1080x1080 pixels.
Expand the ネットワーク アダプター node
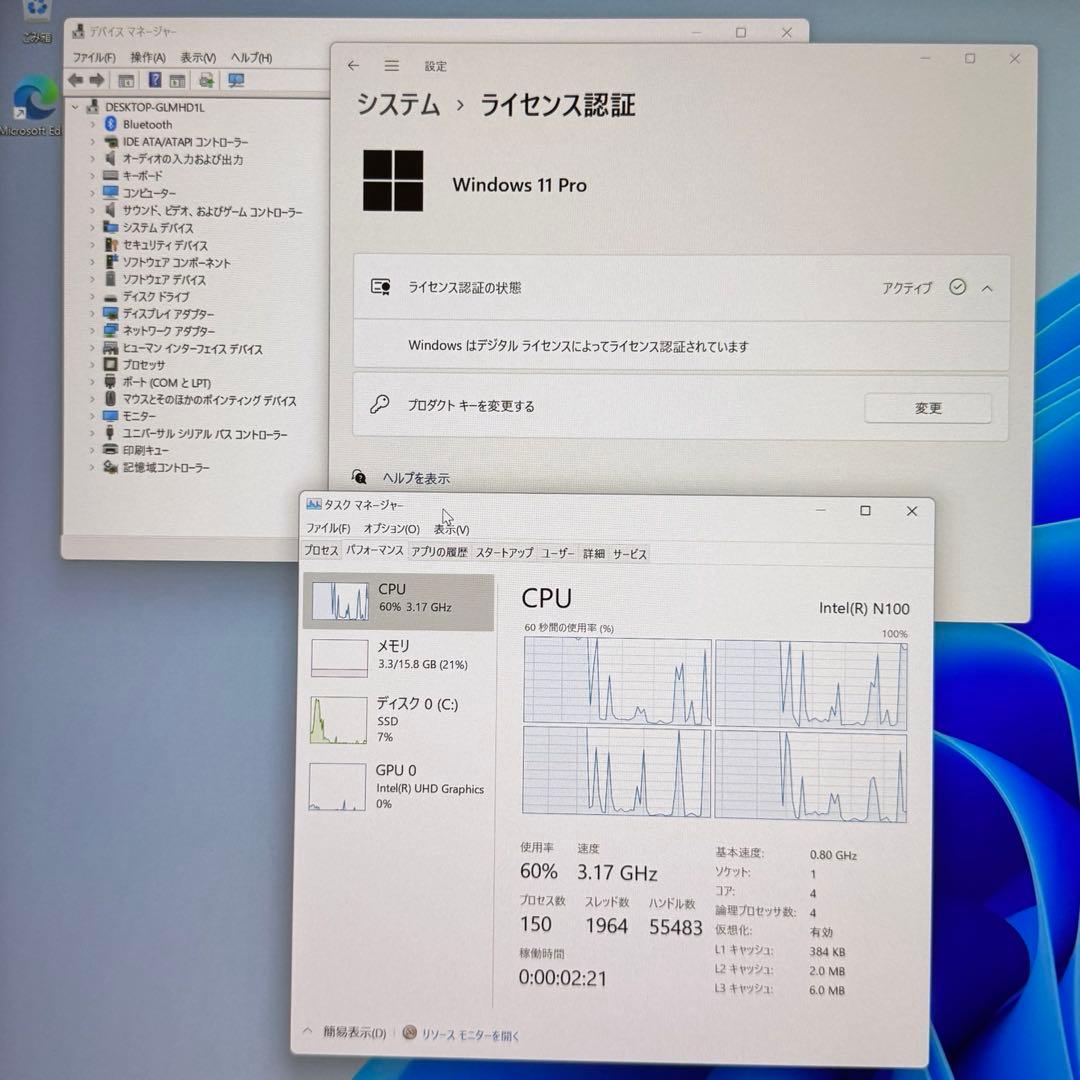pos(92,331)
